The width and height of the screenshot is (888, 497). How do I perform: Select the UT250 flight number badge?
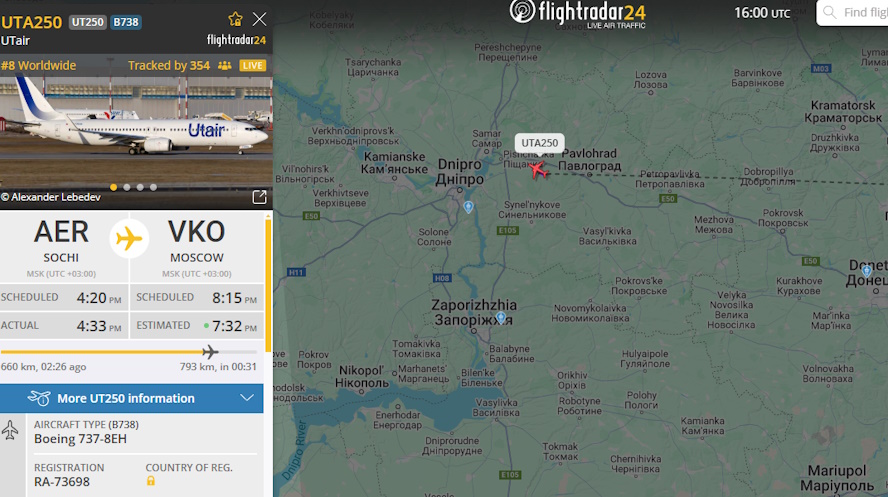click(x=88, y=22)
